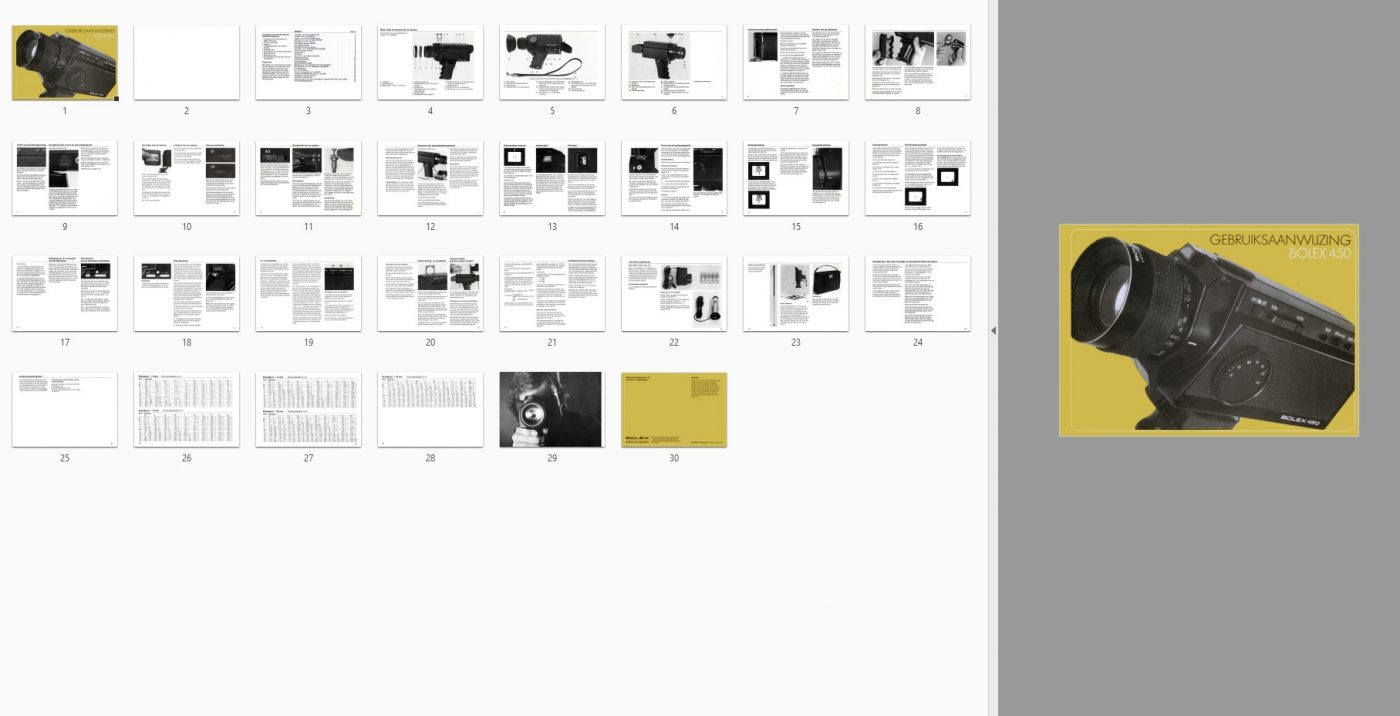Click page 22 thumbnail showing accessories

(x=674, y=294)
